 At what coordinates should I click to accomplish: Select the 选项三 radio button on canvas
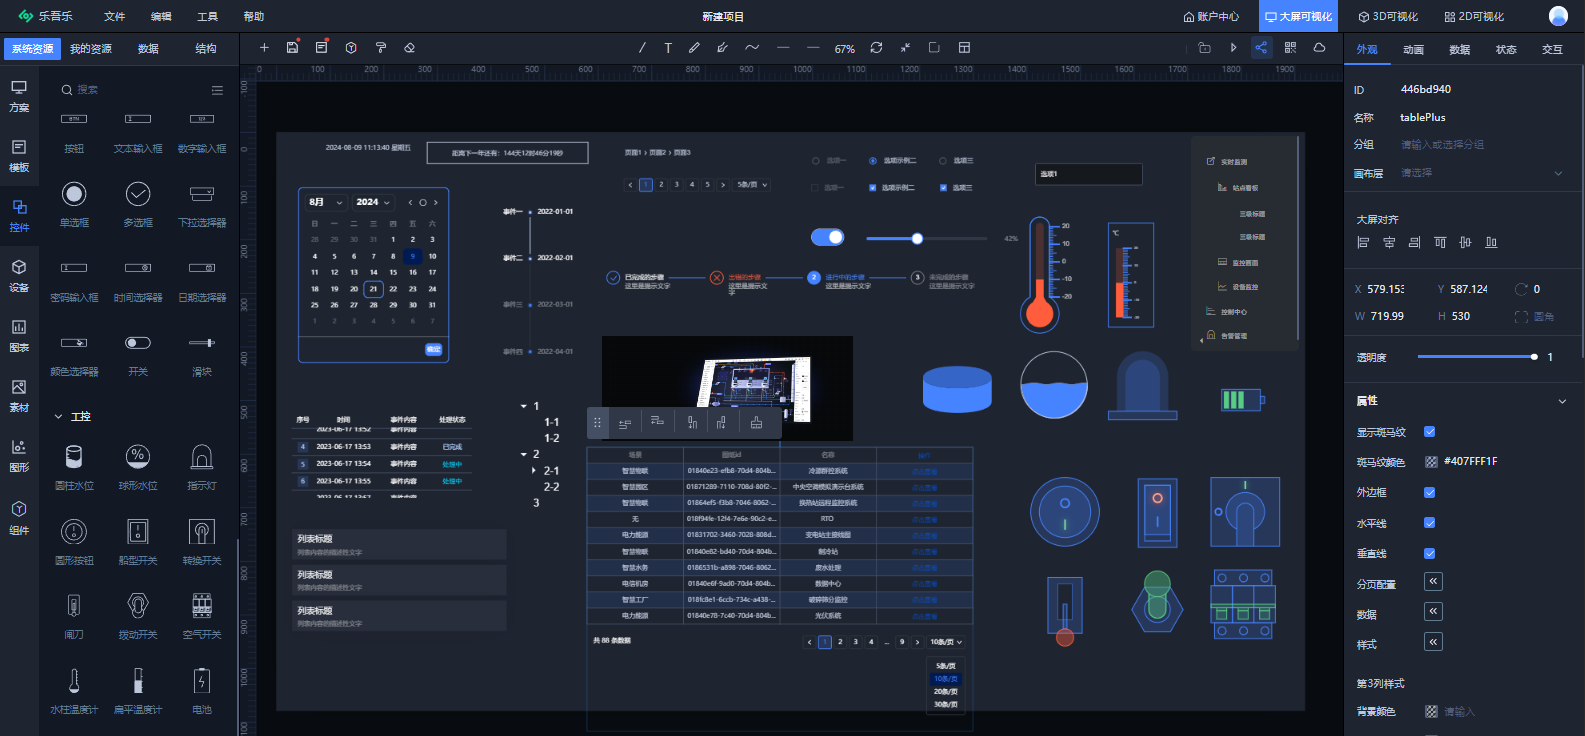(942, 160)
